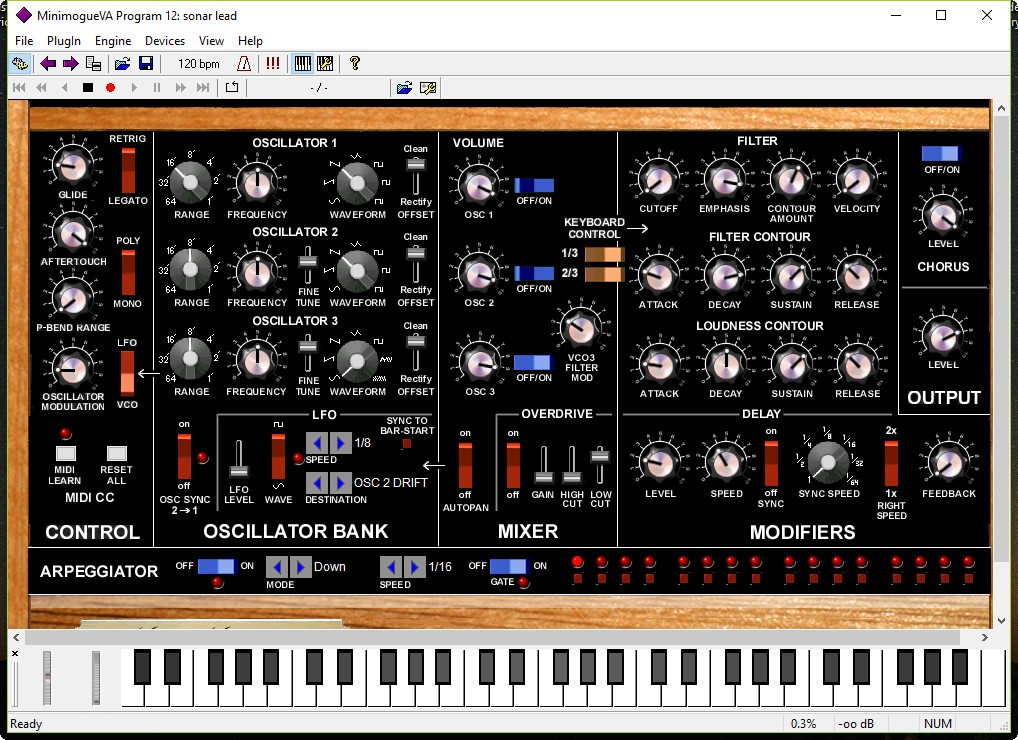The width and height of the screenshot is (1018, 740).
Task: Open the yellow question mark help icon
Action: 354,64
